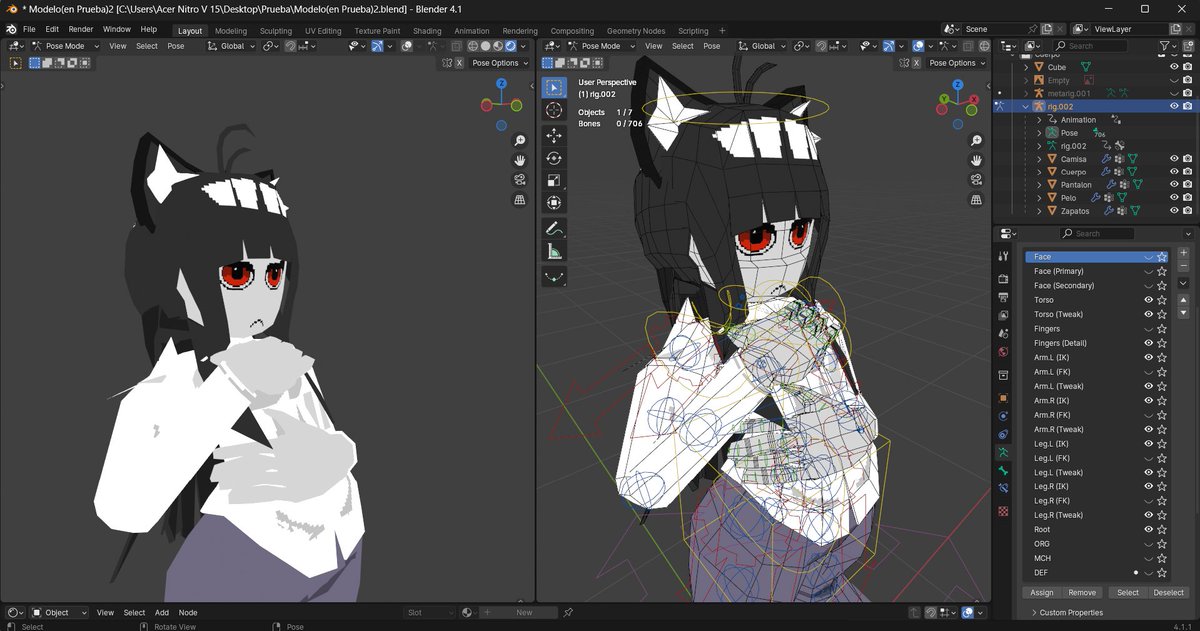This screenshot has height=631, width=1200.
Task: Activate the Cursor tool in right viewport toolbar
Action: tap(555, 110)
